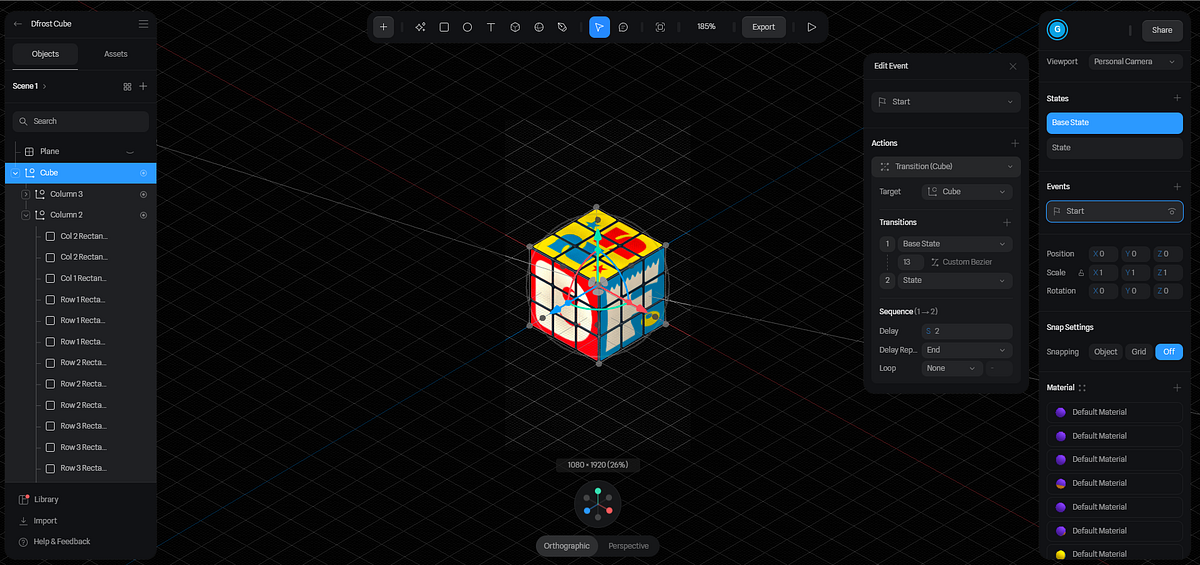Image resolution: width=1200 pixels, height=565 pixels.
Task: Toggle the Start event trigger icon
Action: [x=1172, y=211]
